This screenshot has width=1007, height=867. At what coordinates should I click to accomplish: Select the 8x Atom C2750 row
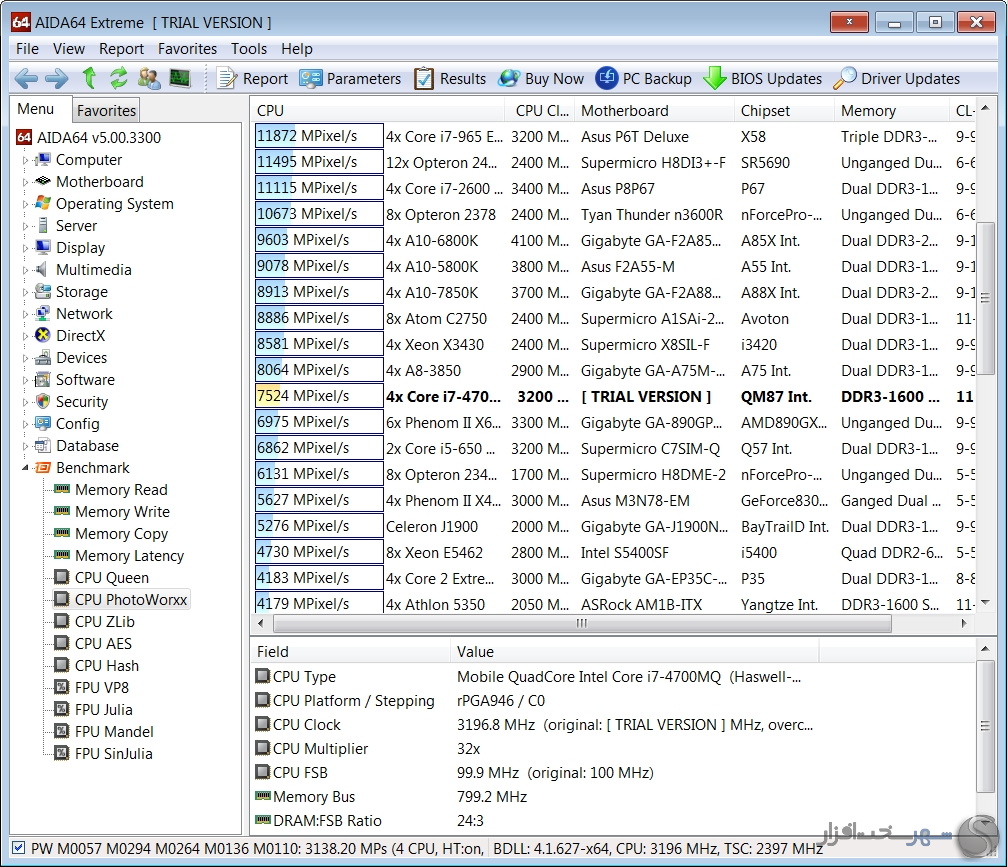(x=615, y=319)
